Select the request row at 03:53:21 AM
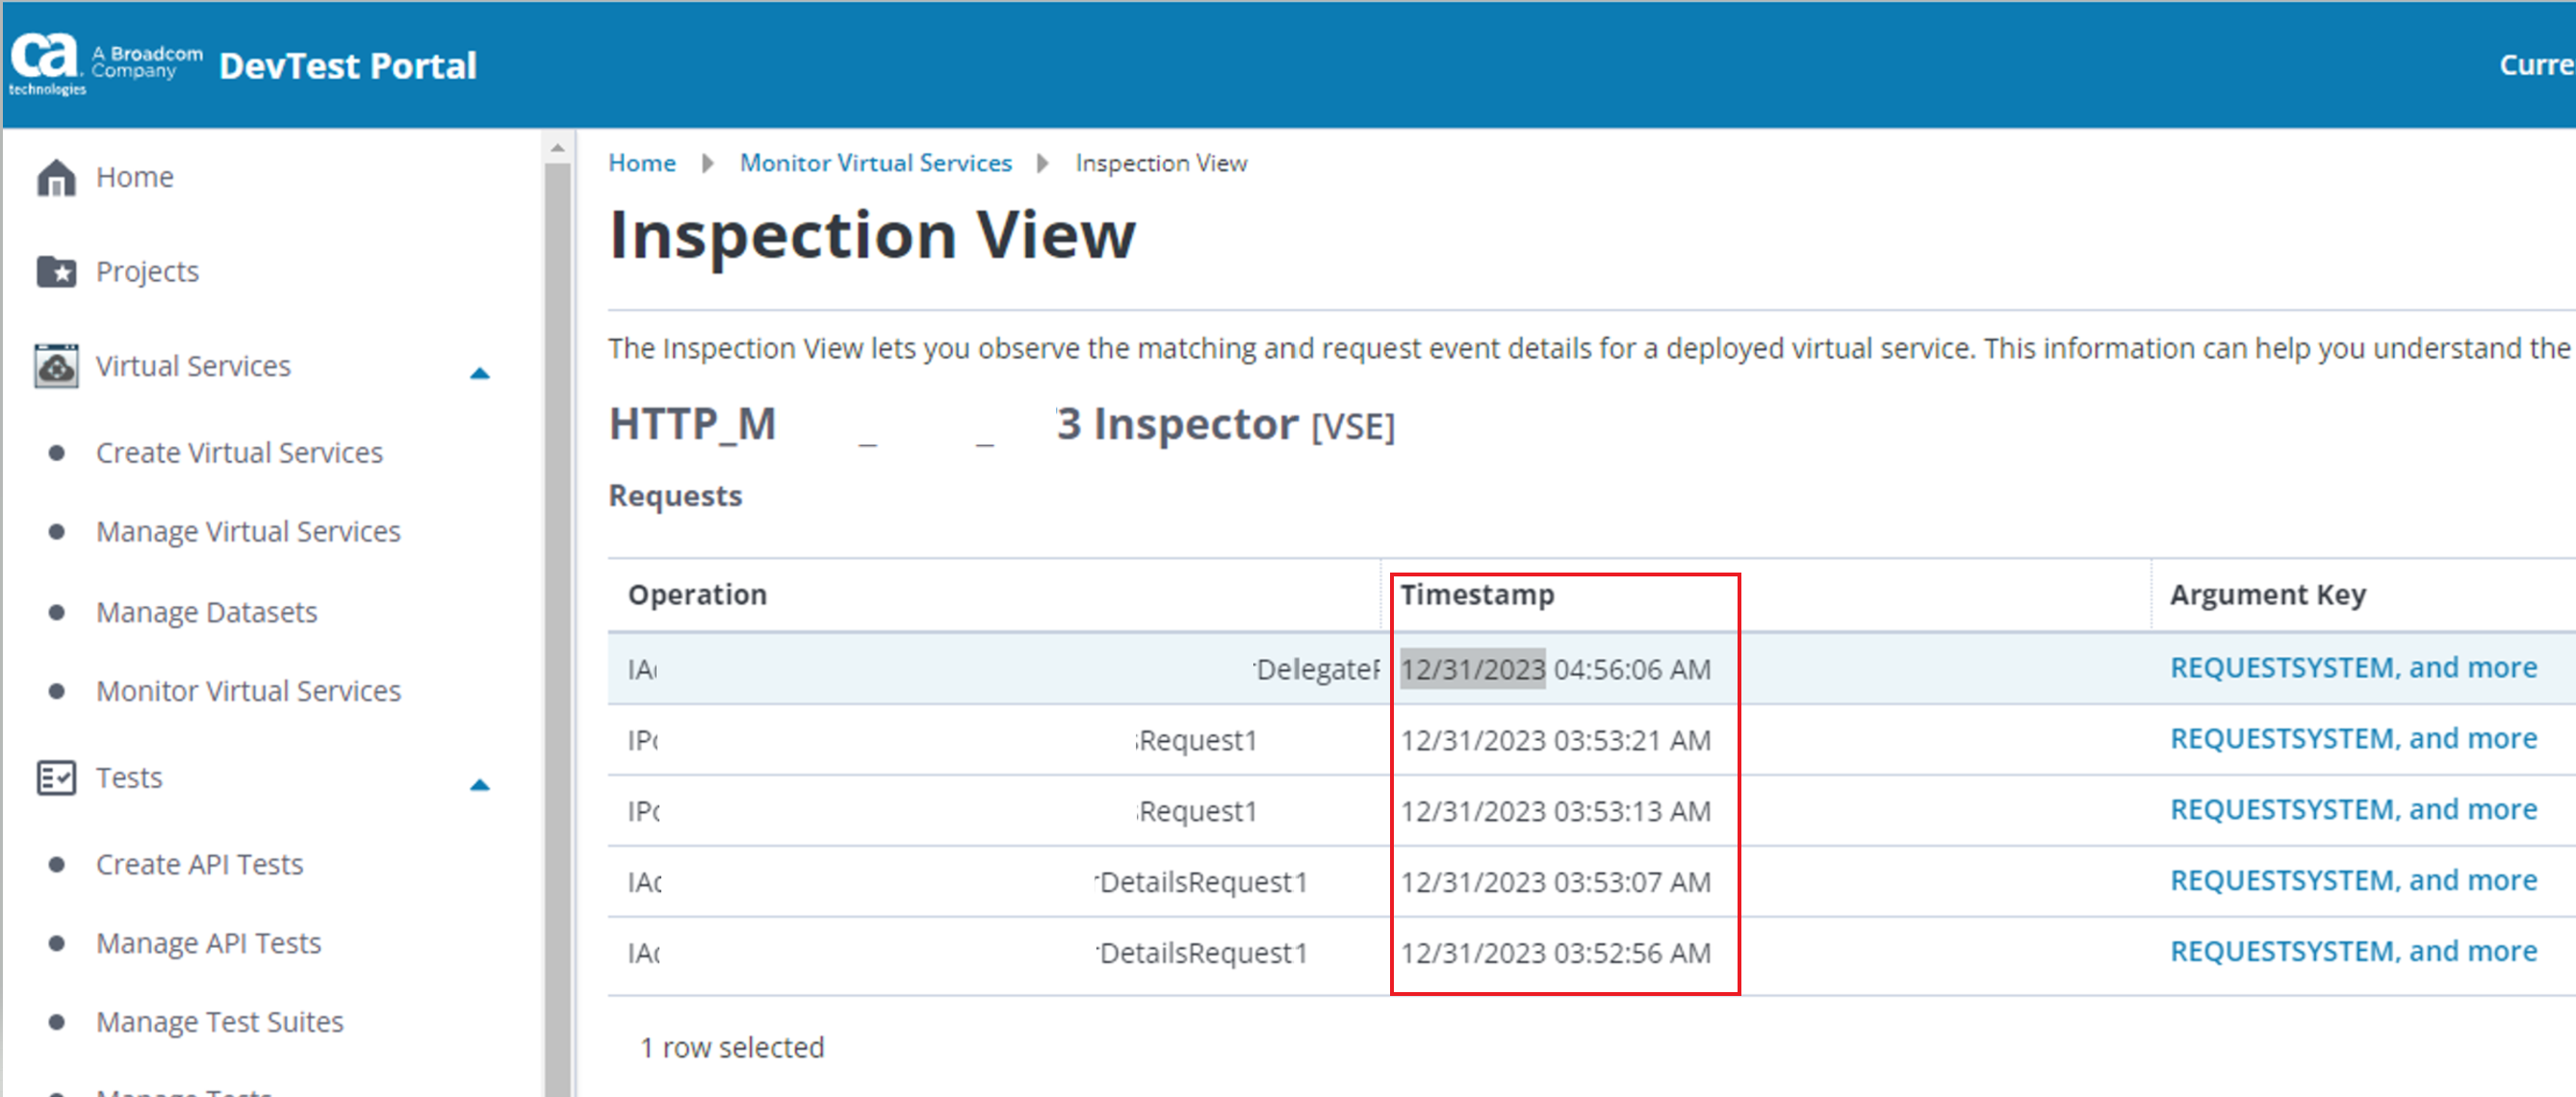 1555,740
